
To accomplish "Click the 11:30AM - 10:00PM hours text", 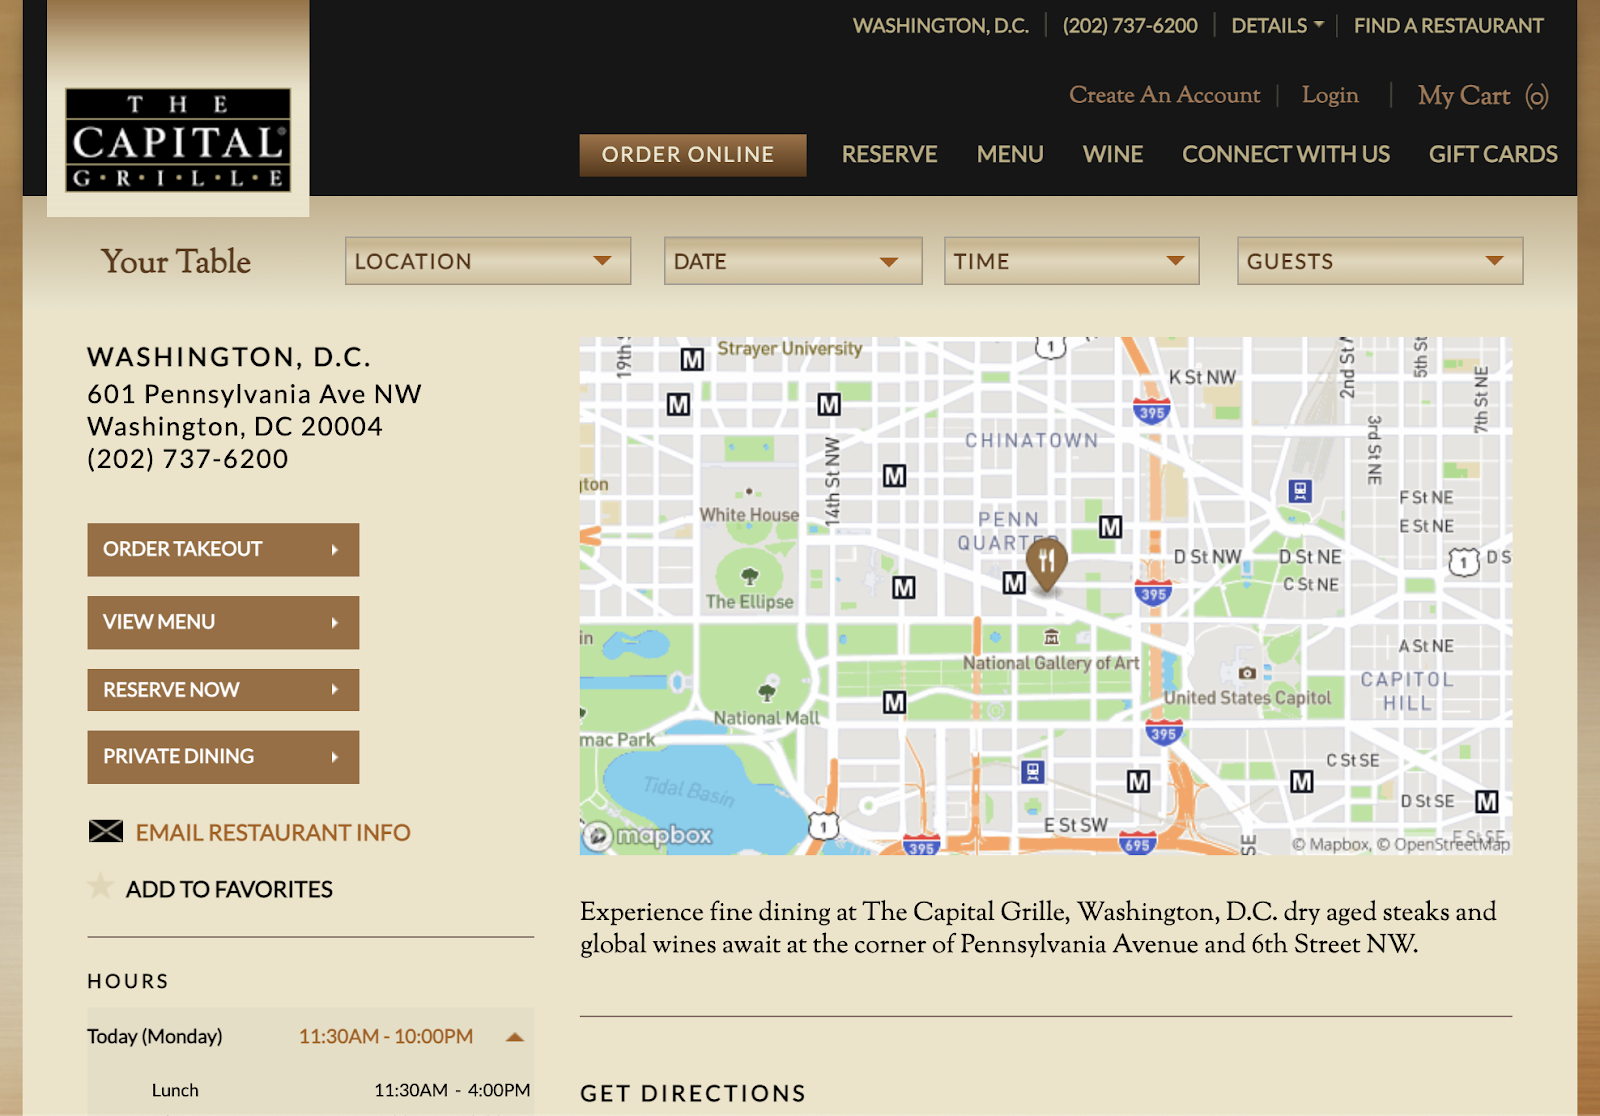I will [386, 1037].
